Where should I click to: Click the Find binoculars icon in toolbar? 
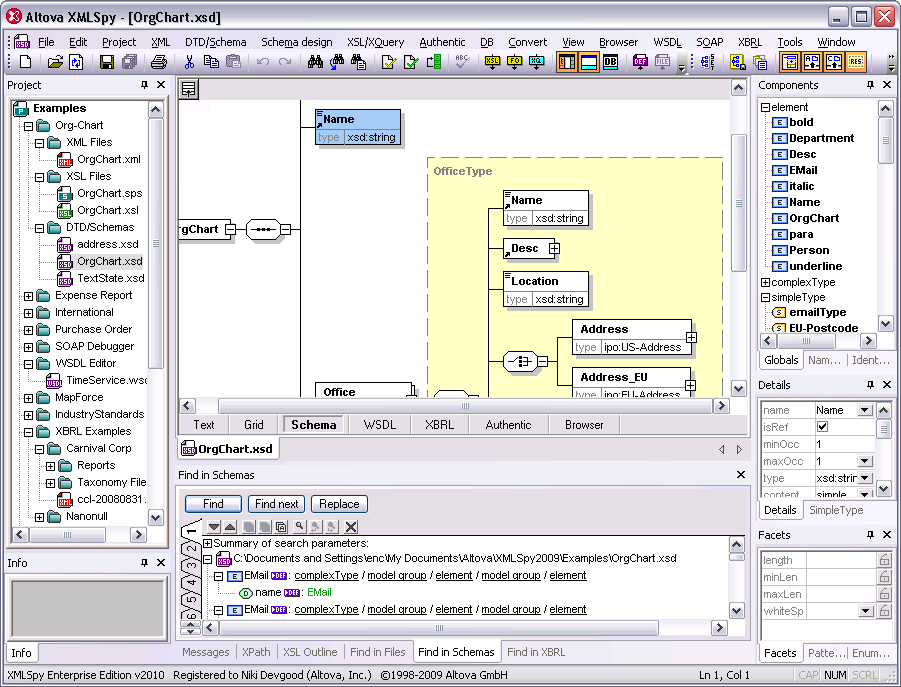pyautogui.click(x=315, y=62)
